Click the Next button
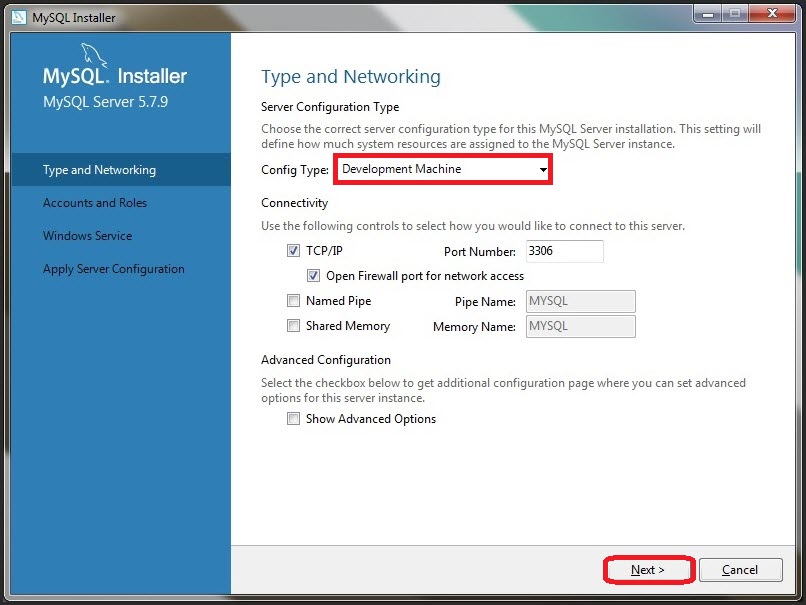The width and height of the screenshot is (806, 605). point(649,570)
